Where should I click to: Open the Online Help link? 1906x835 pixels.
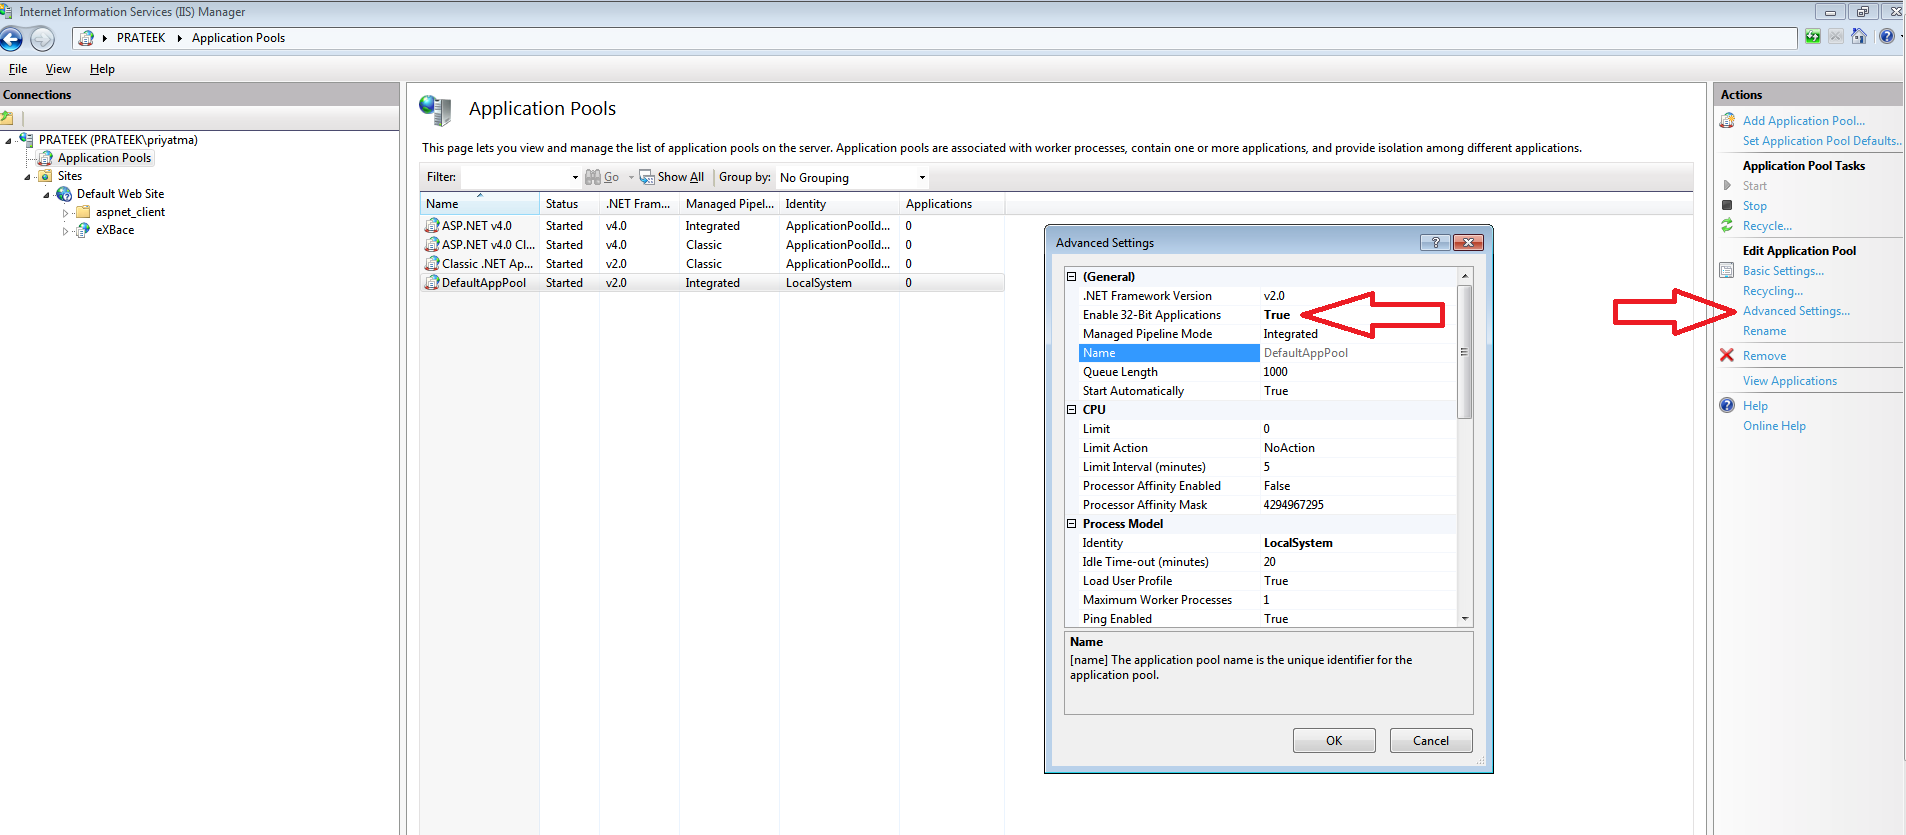[1774, 426]
